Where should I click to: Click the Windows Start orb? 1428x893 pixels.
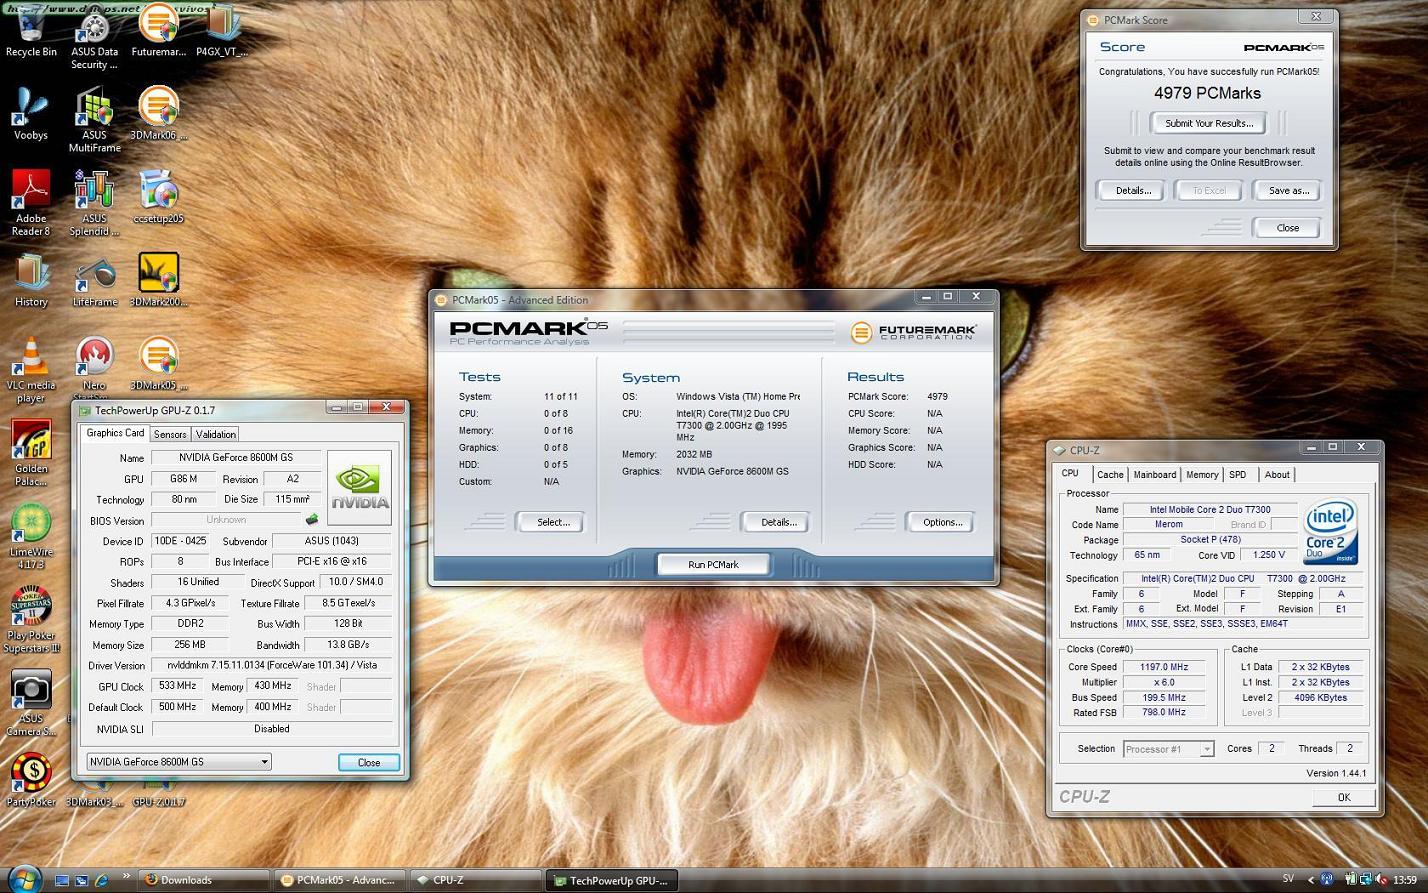23,879
